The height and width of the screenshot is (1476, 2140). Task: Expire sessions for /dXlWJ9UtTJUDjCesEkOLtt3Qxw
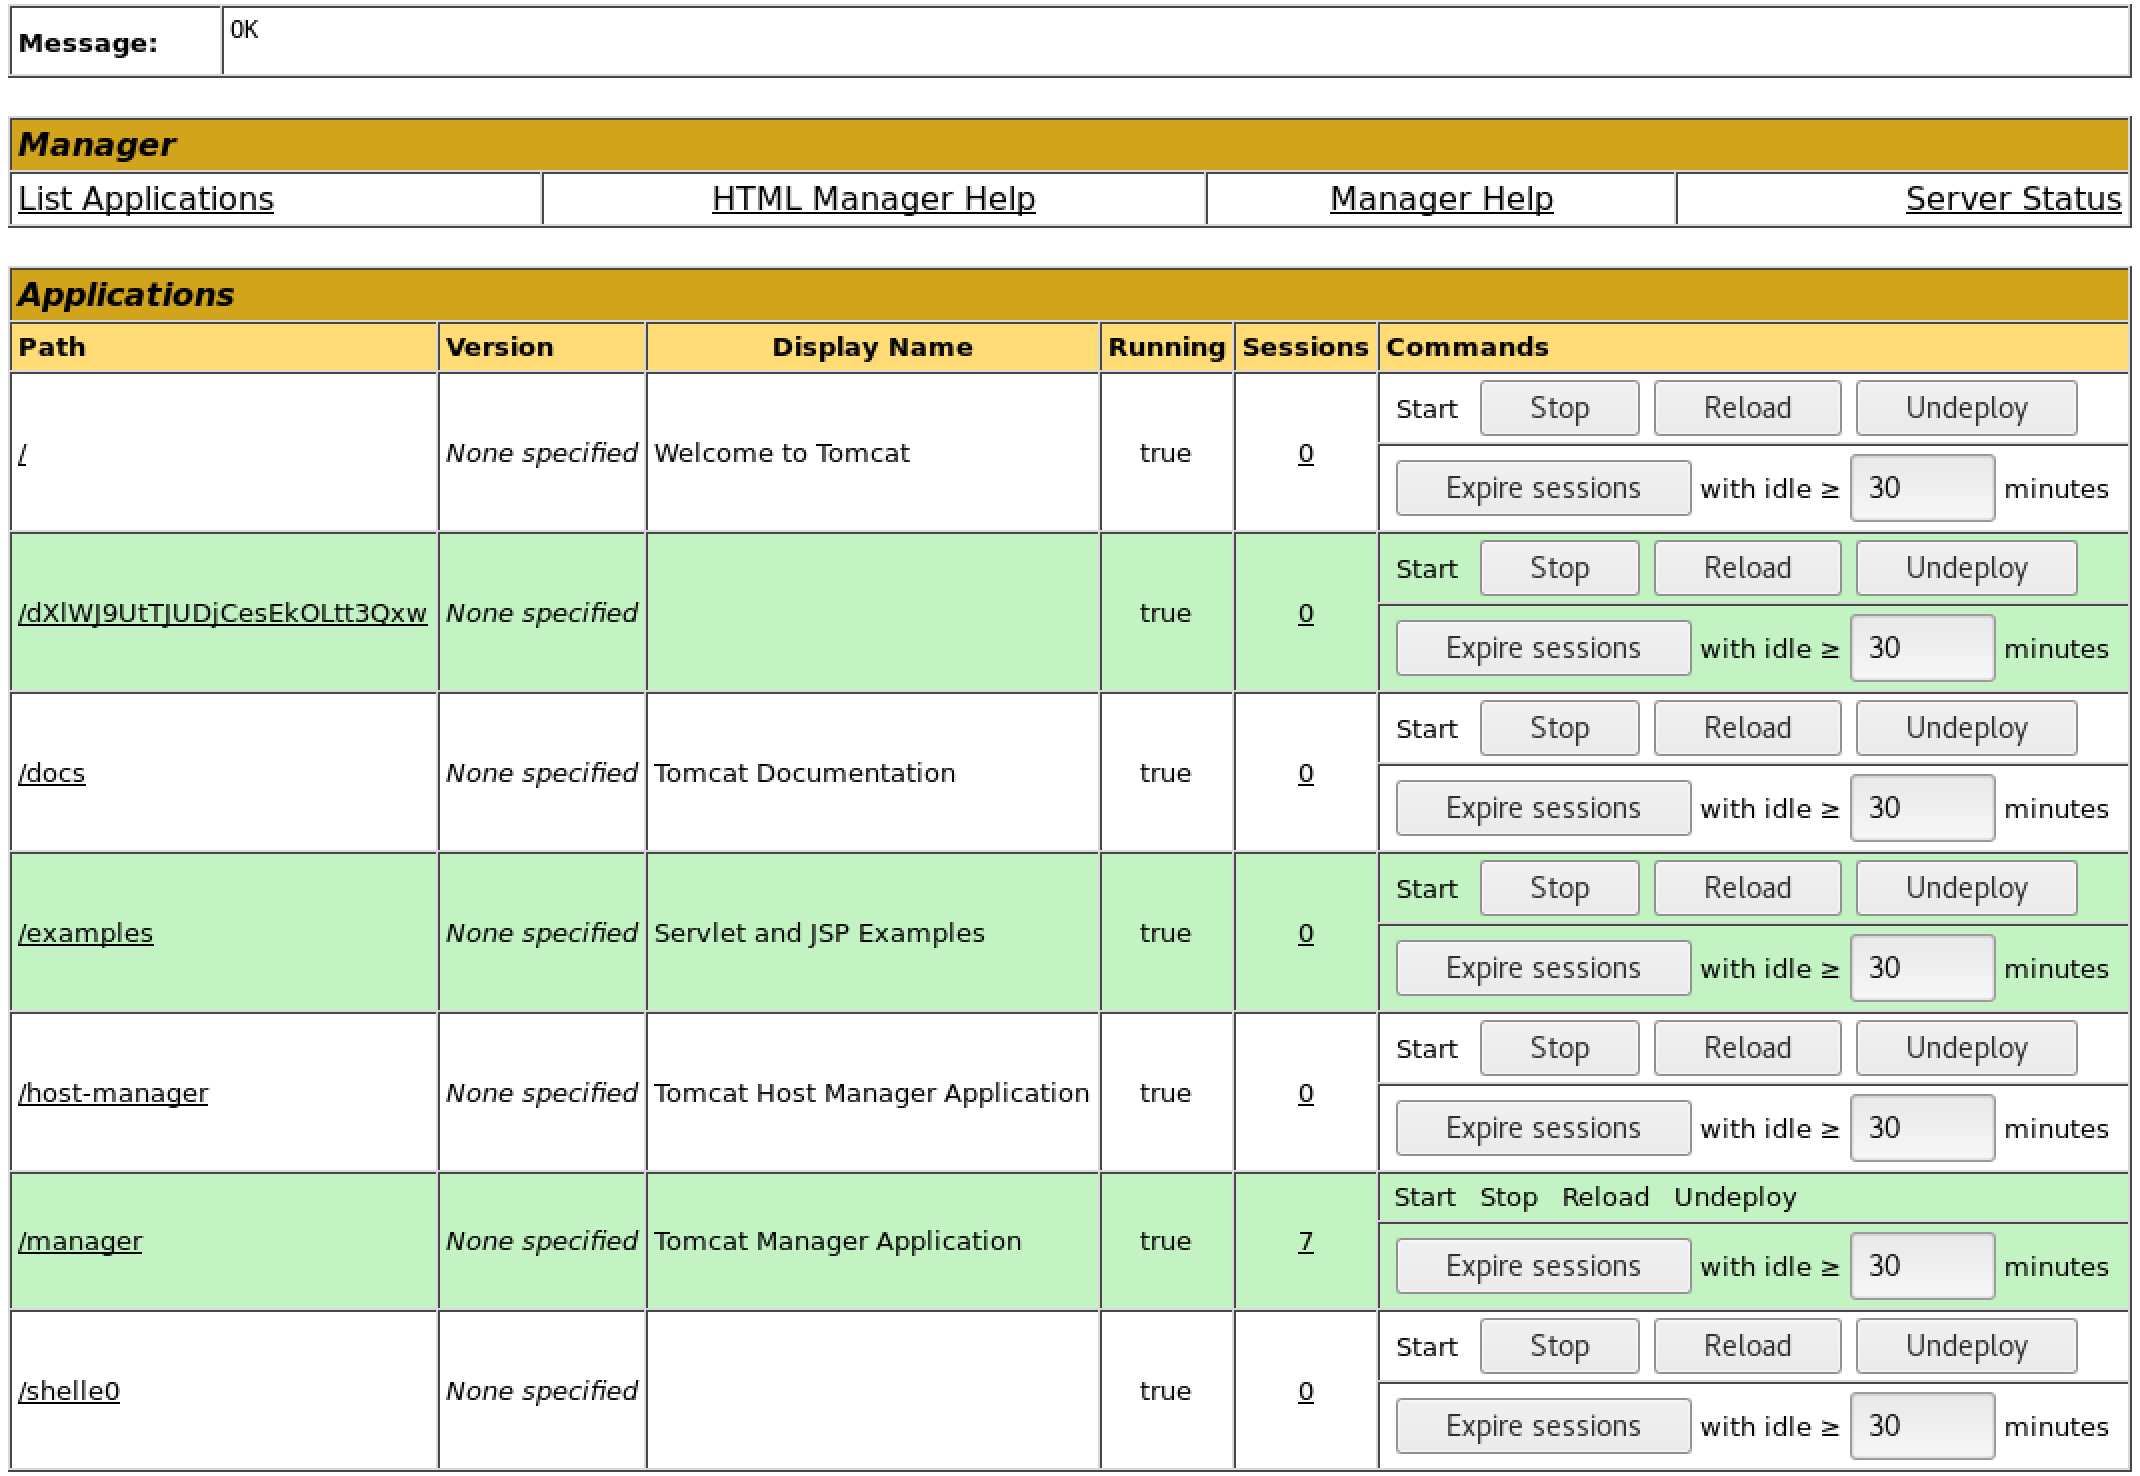(1543, 648)
